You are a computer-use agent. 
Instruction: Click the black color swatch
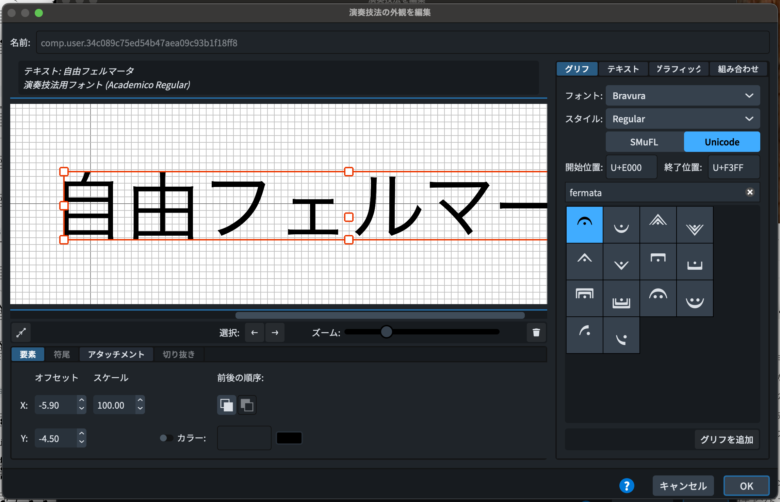pos(289,438)
